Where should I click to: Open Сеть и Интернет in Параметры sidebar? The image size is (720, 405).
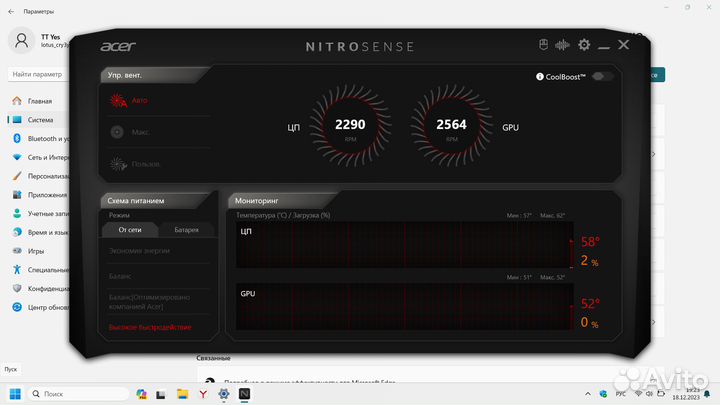point(39,158)
